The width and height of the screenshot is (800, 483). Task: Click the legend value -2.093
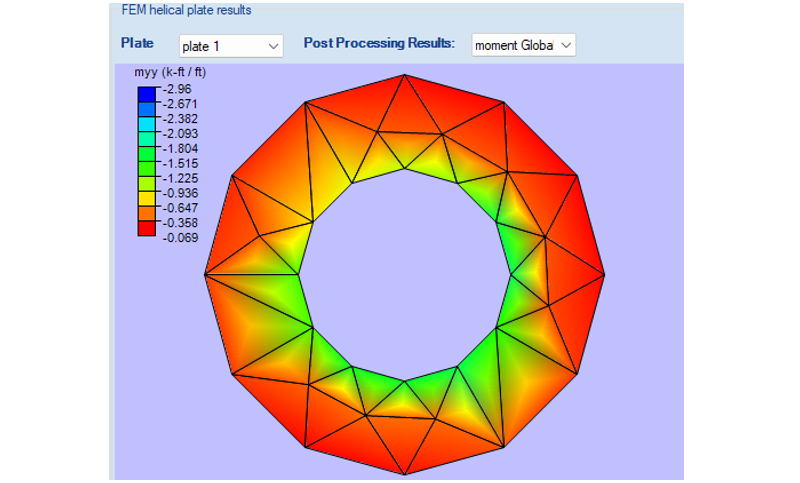[x=180, y=134]
